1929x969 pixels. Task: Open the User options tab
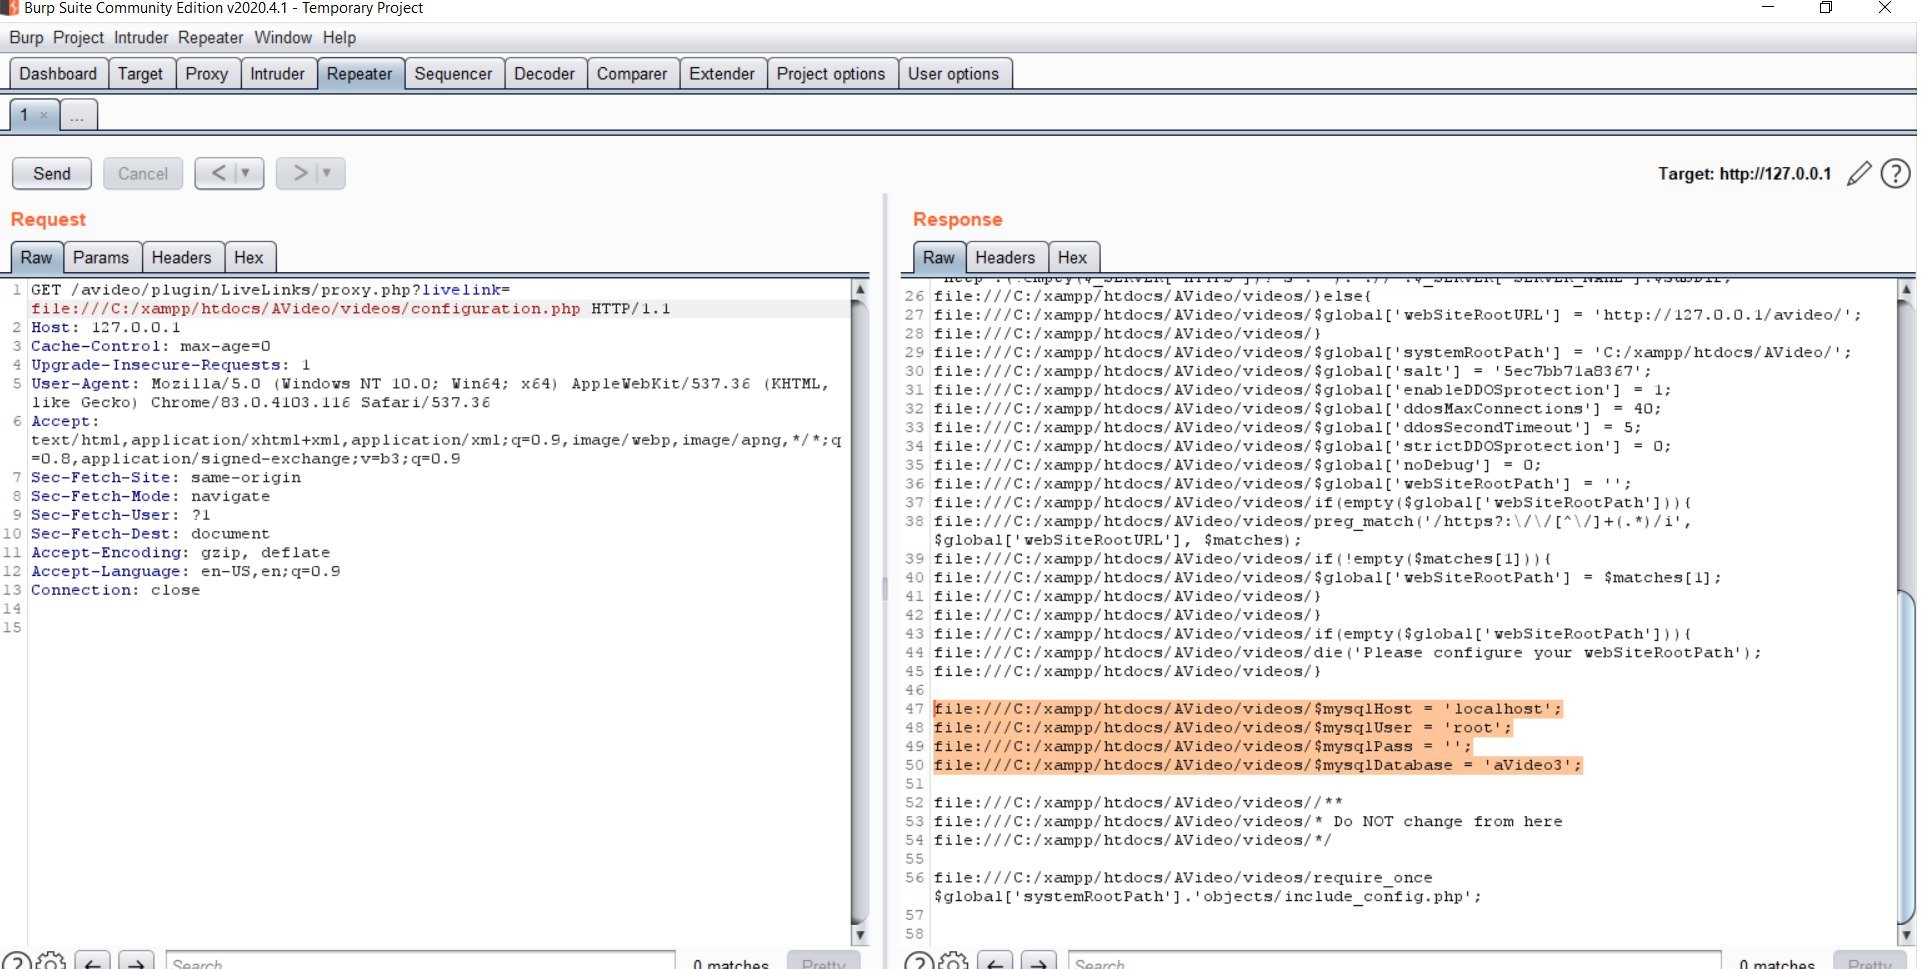(953, 74)
